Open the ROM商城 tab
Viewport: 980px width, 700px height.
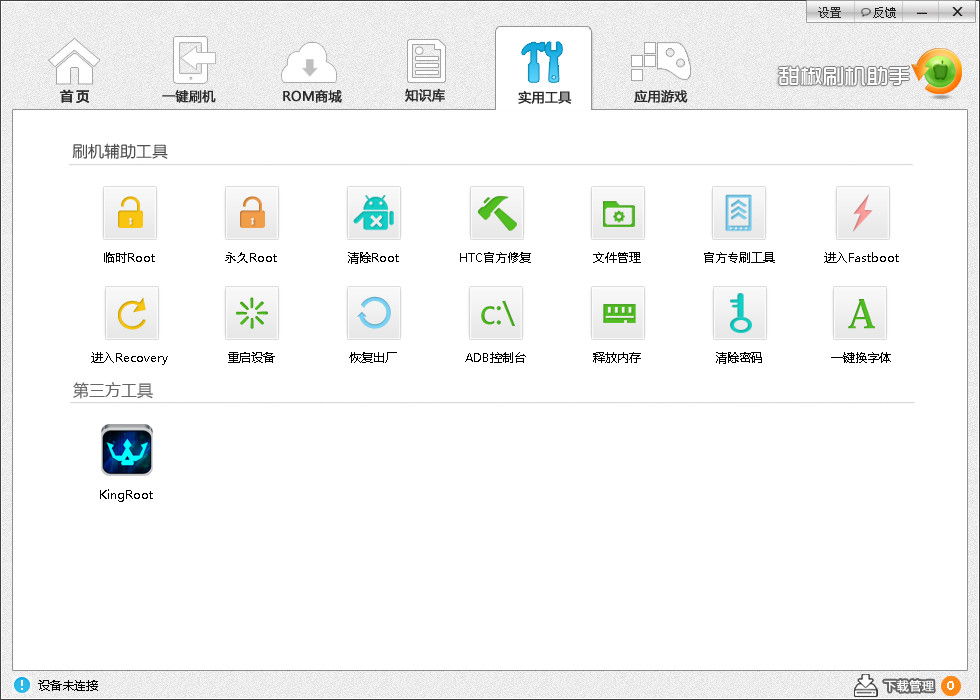(311, 71)
